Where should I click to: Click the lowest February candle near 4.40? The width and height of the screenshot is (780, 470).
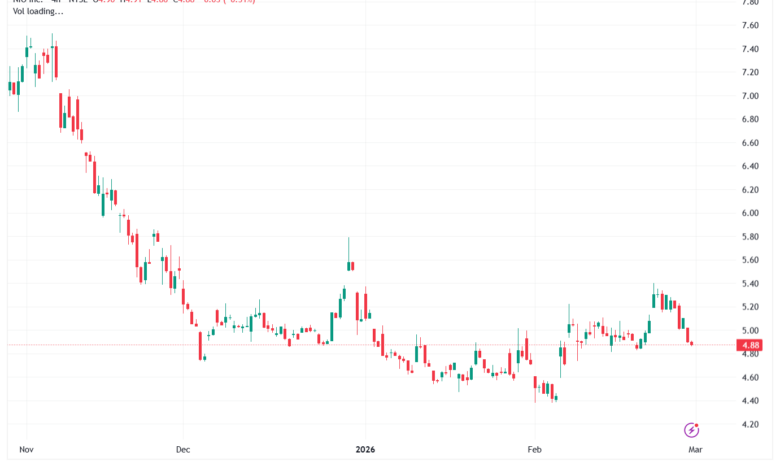point(554,397)
